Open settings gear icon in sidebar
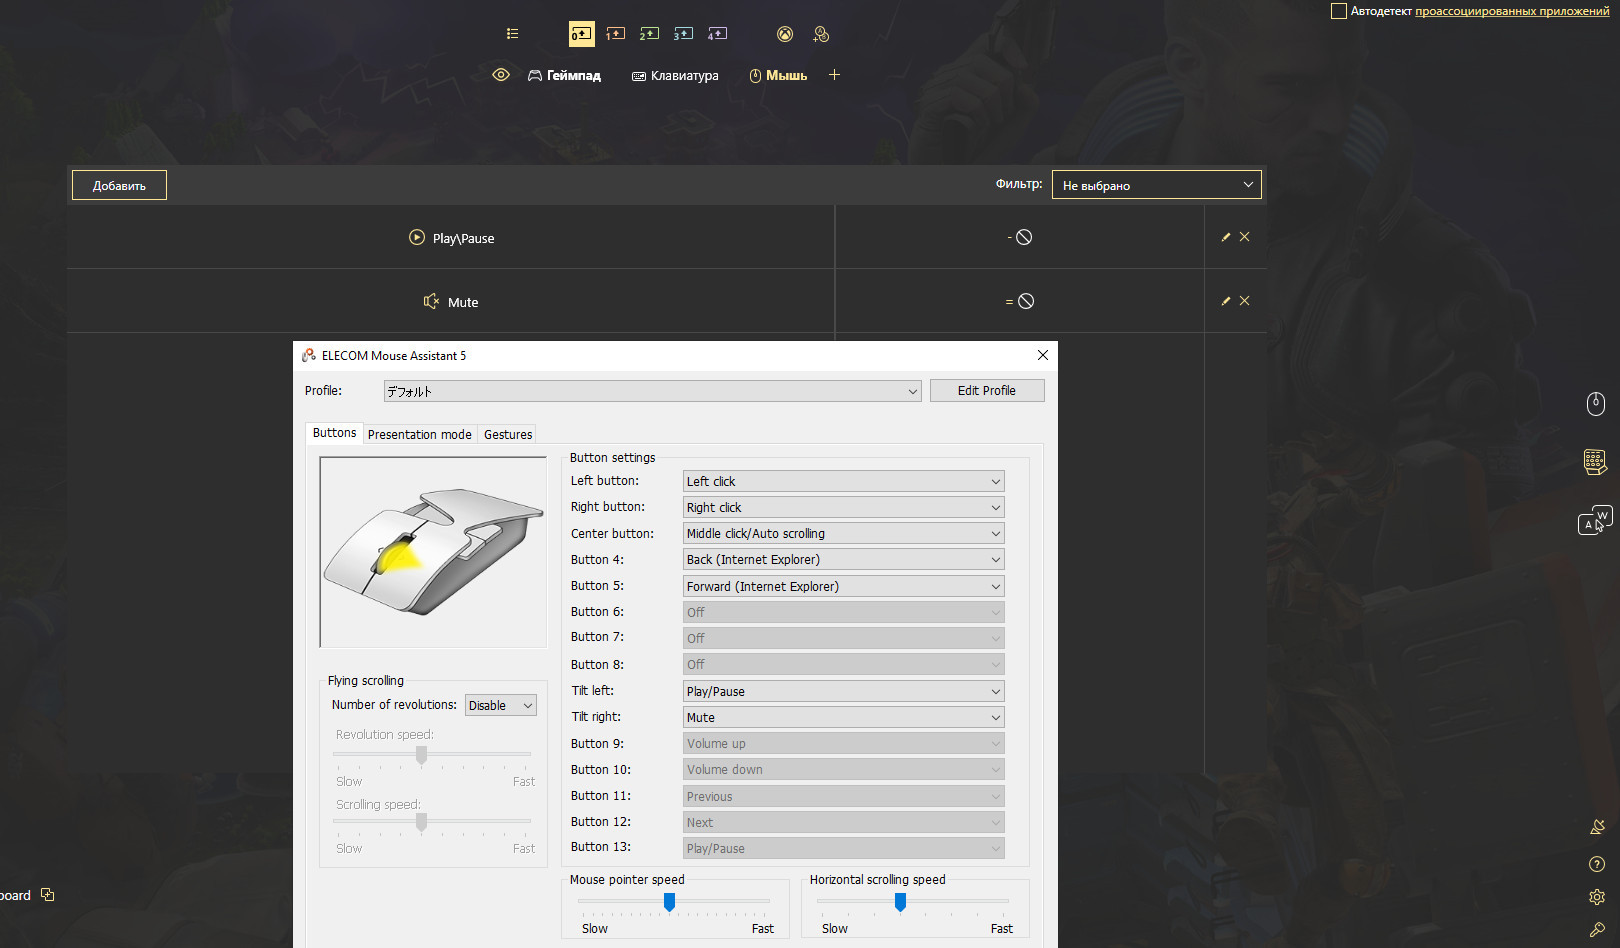Screen dimensions: 1620x948 tap(1597, 897)
